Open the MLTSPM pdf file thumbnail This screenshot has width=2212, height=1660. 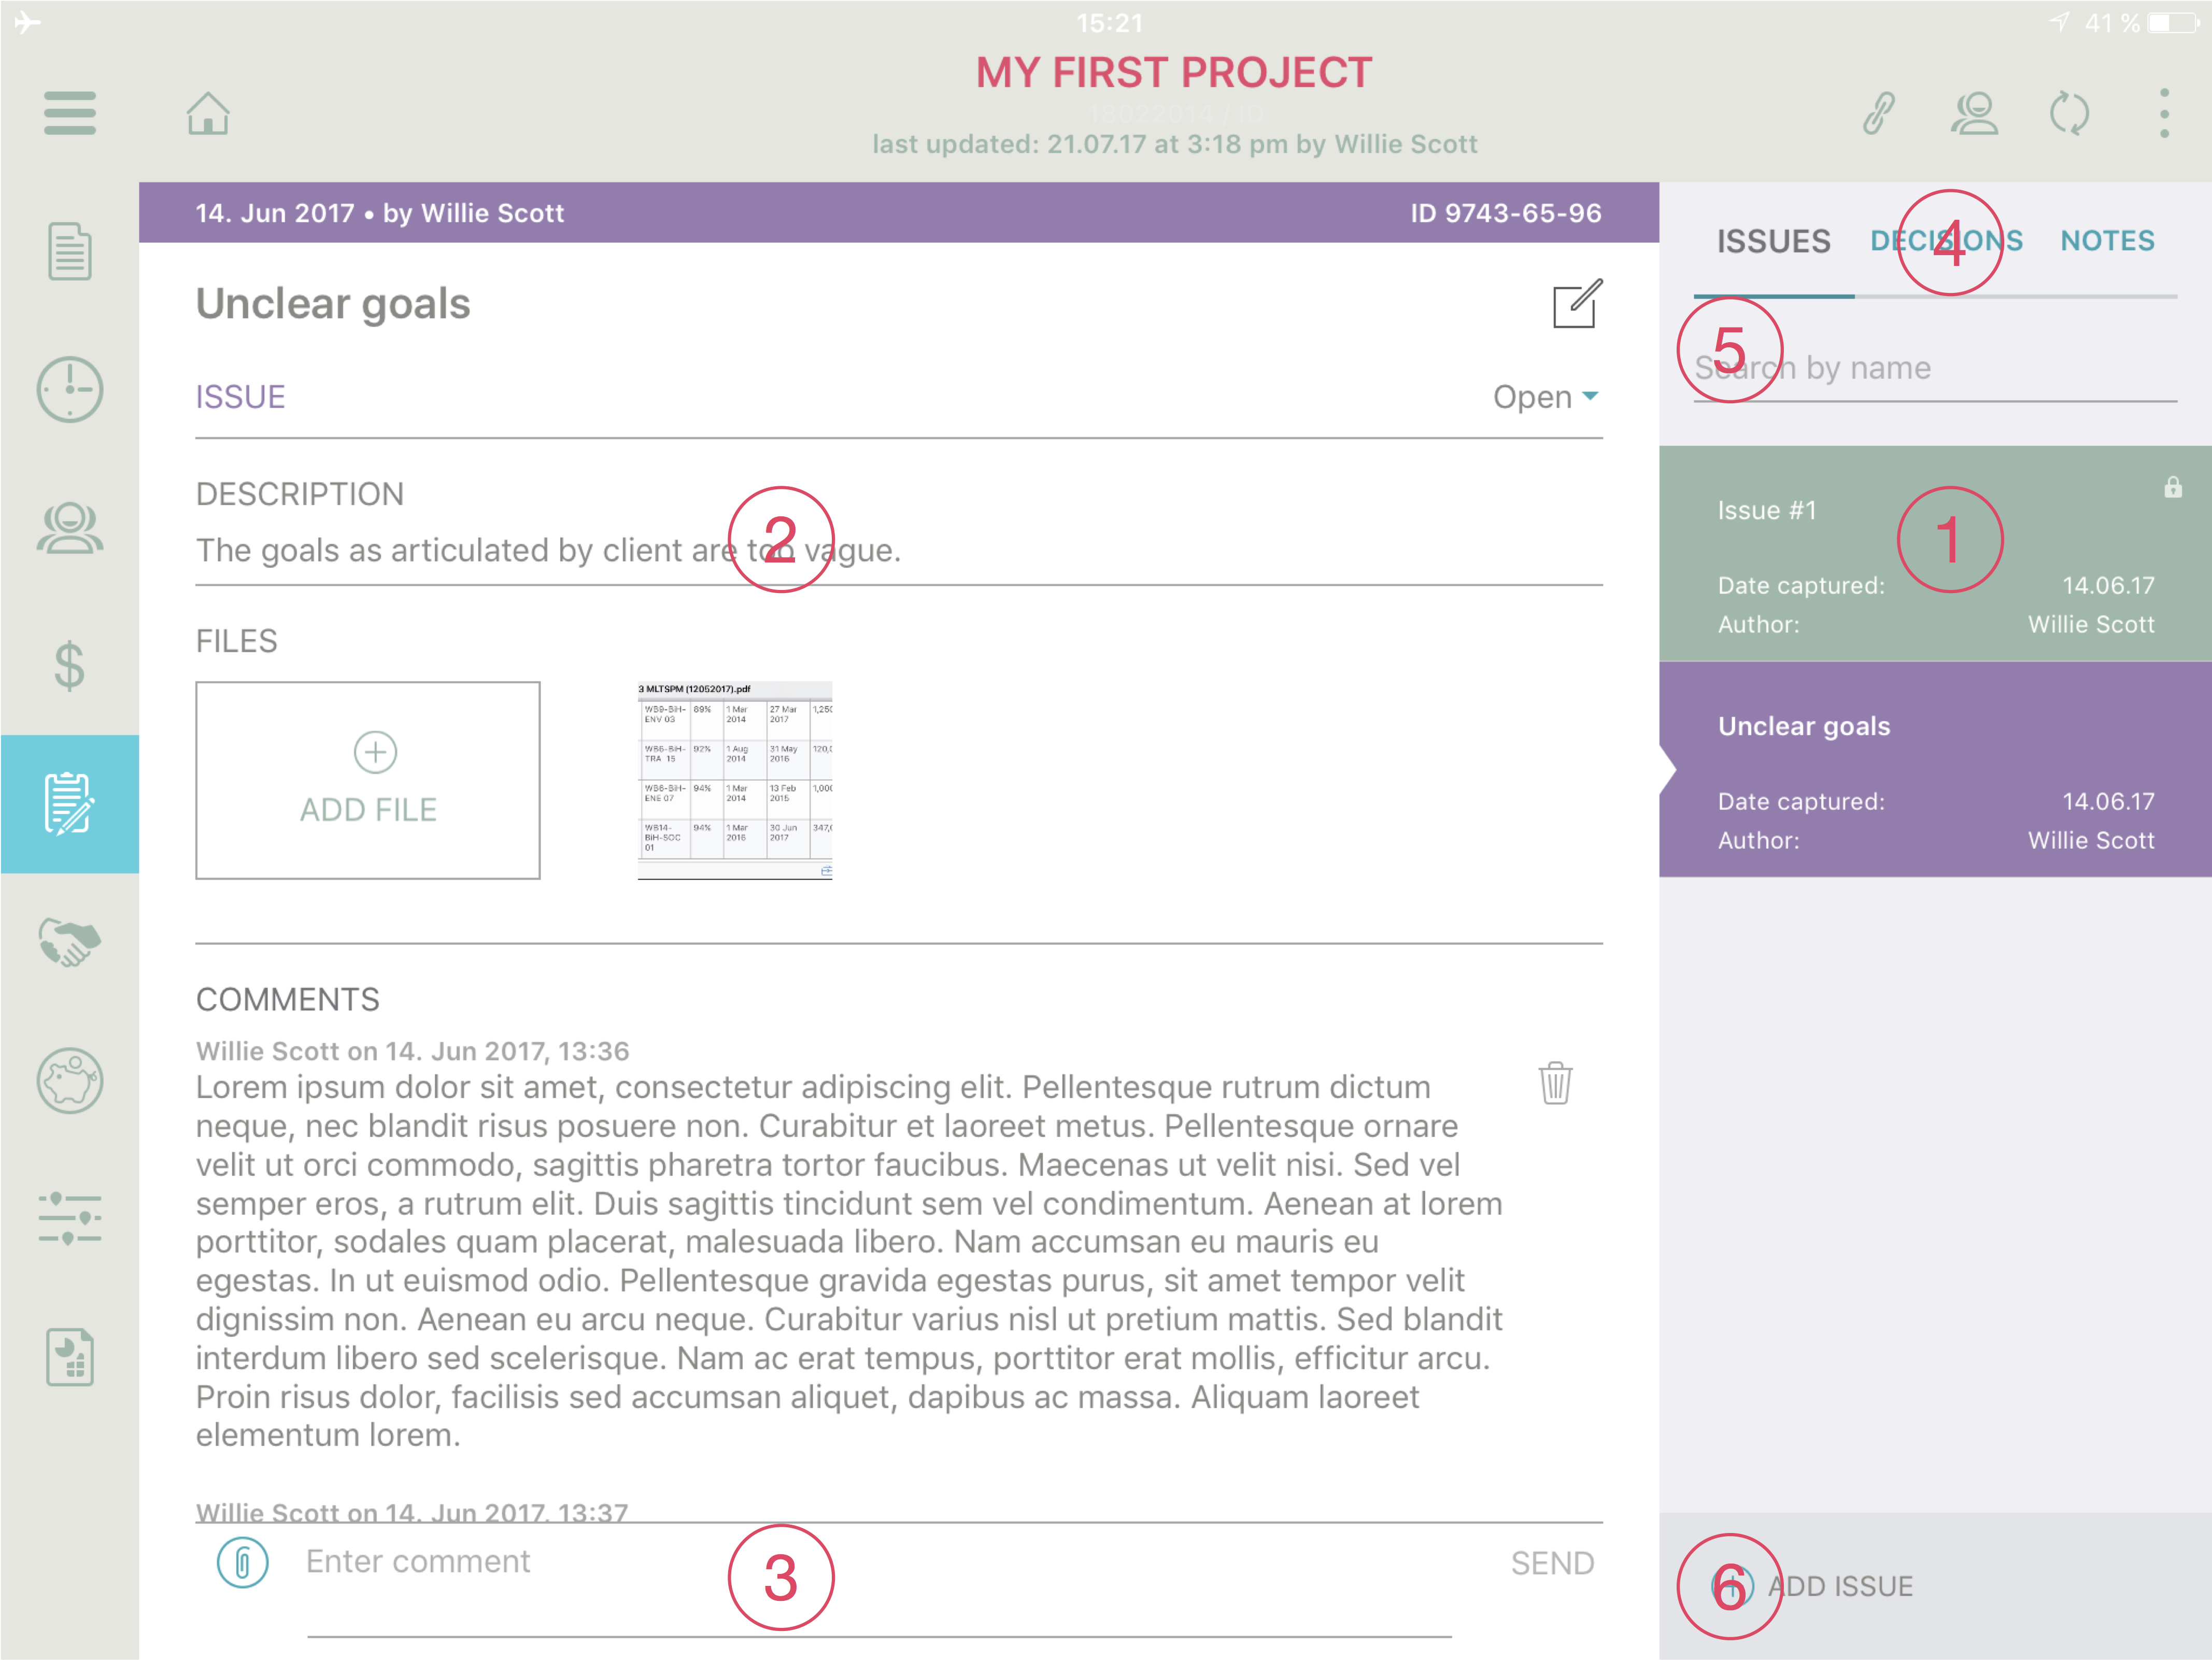(735, 780)
